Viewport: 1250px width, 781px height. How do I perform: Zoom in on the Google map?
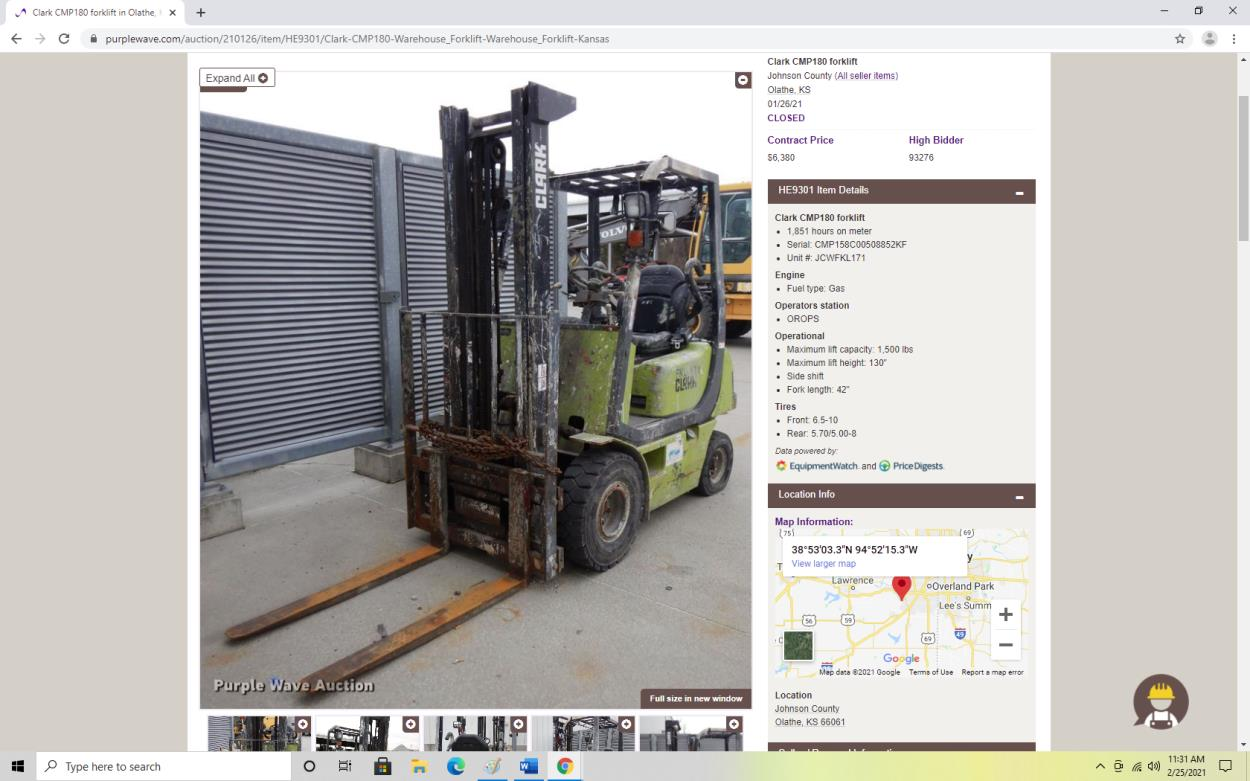(1005, 614)
